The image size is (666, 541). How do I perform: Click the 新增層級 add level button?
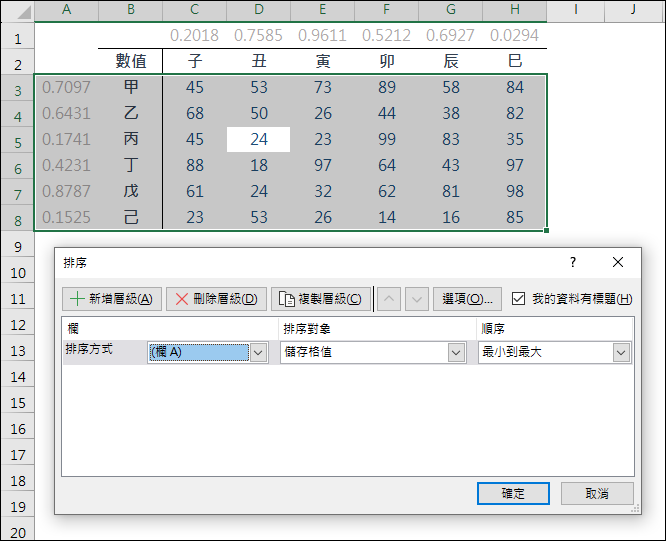[x=112, y=299]
